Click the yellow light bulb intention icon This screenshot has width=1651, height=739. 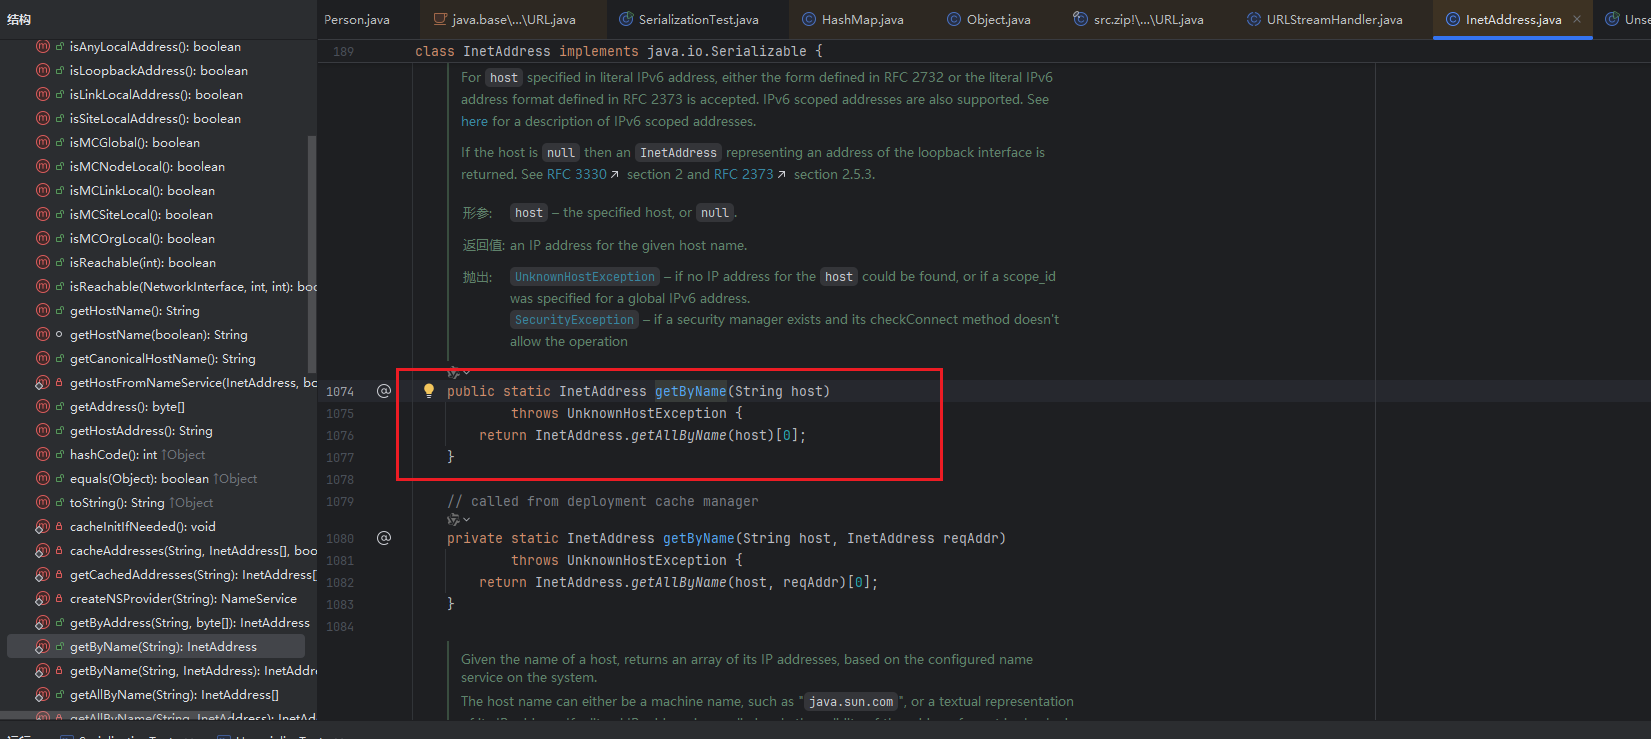429,391
